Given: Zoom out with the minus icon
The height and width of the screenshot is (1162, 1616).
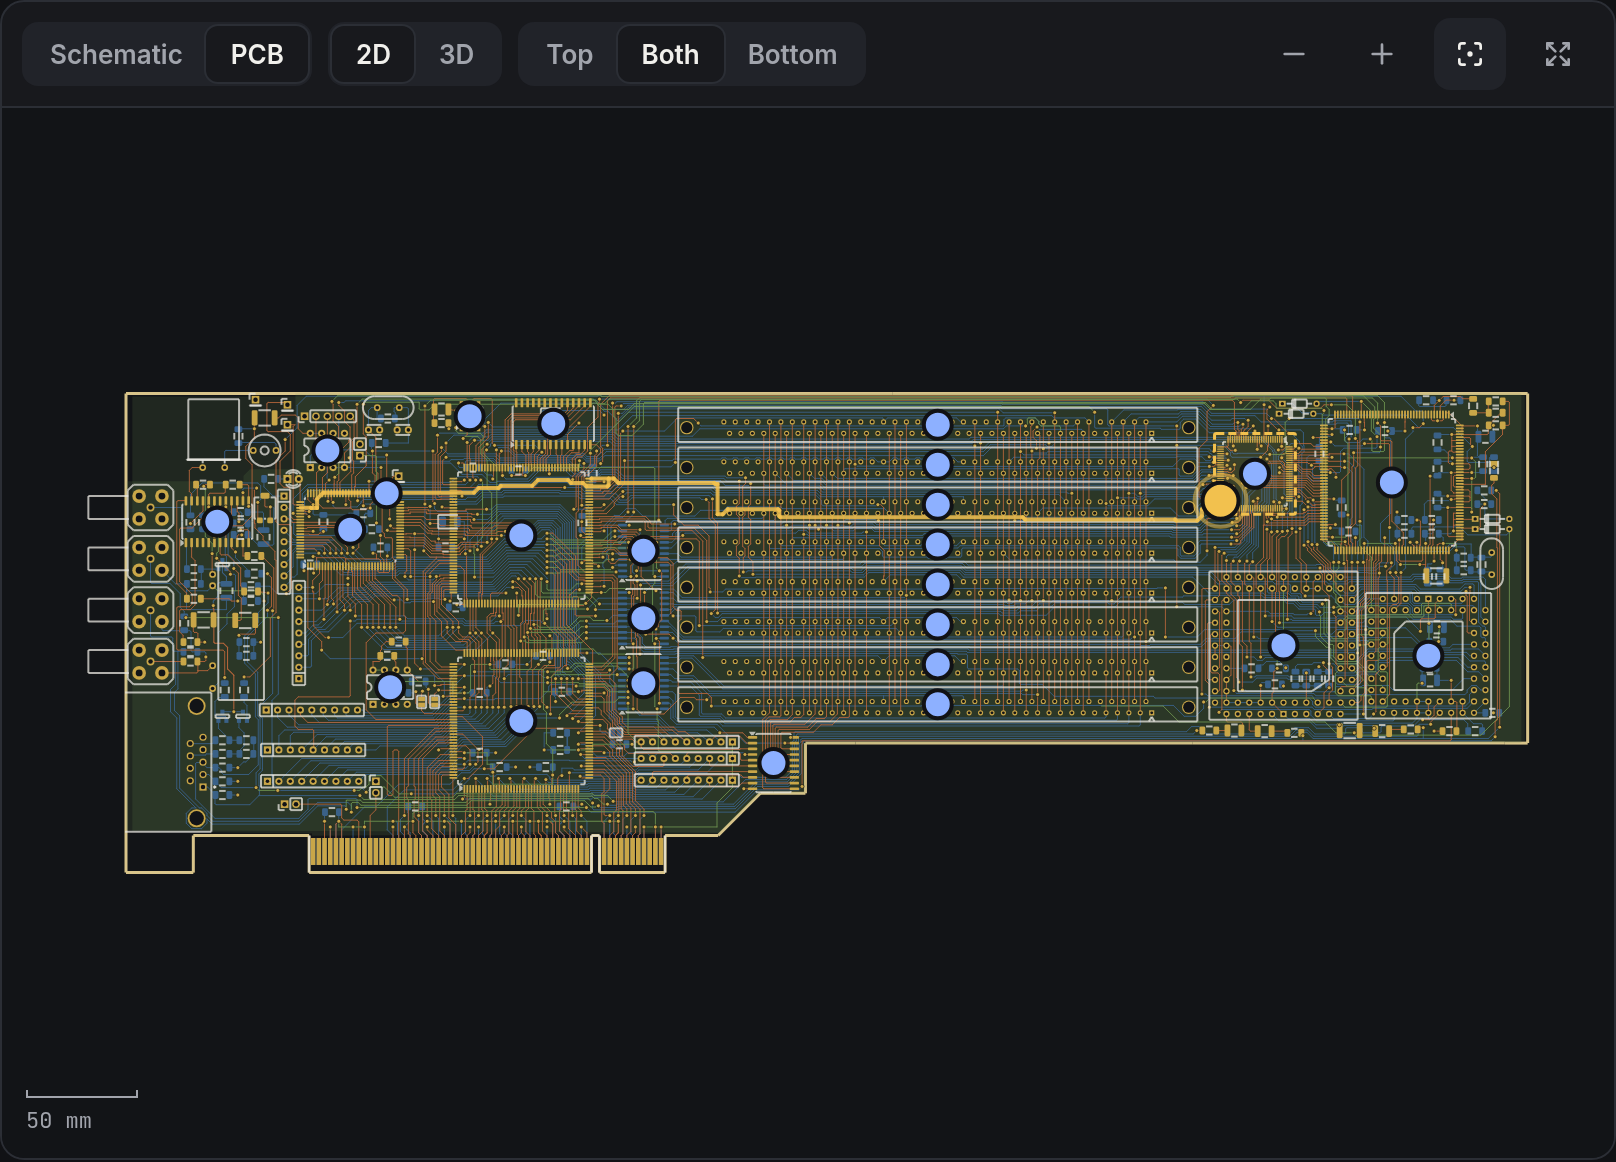Looking at the screenshot, I should (x=1294, y=54).
